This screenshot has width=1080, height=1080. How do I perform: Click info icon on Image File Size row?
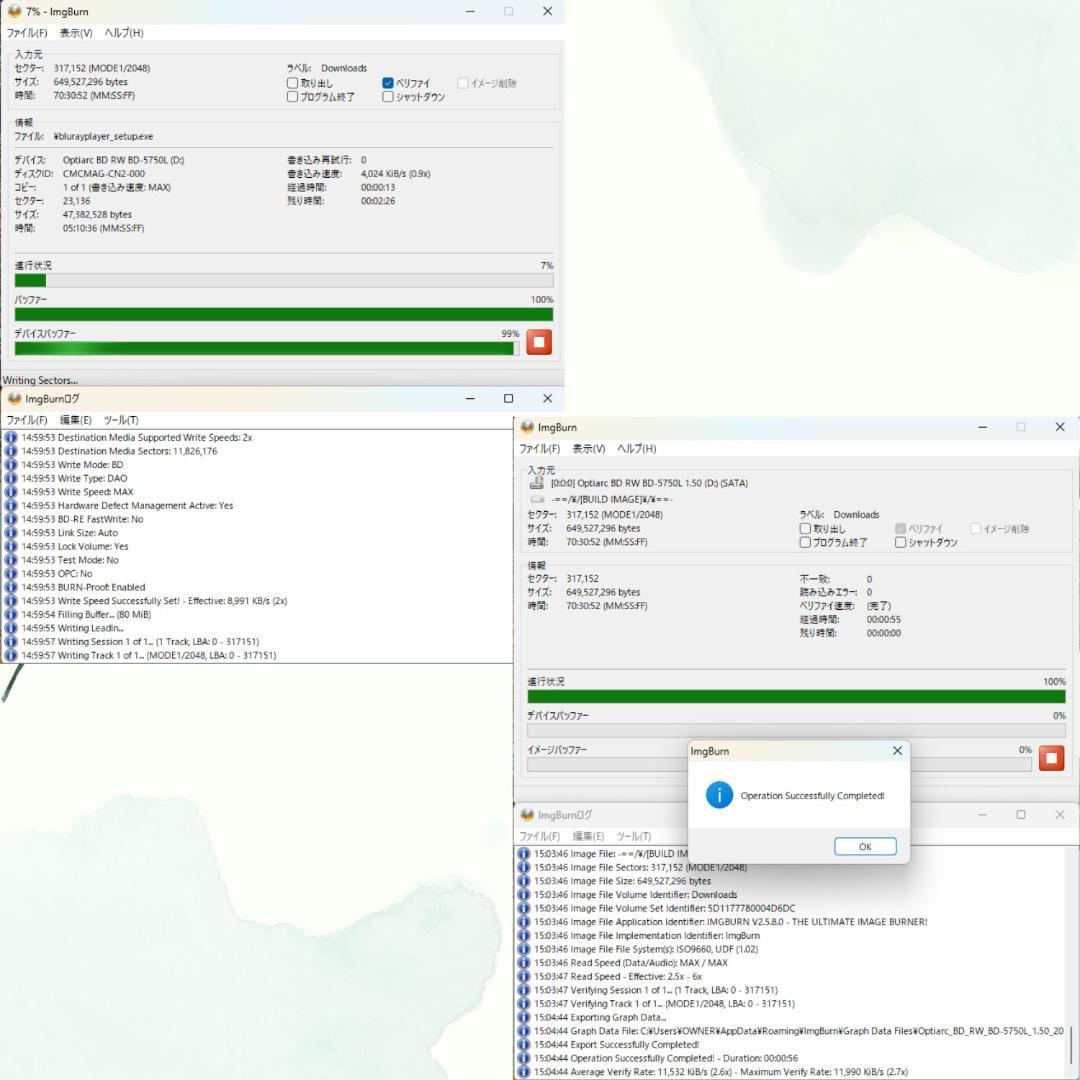[x=523, y=881]
